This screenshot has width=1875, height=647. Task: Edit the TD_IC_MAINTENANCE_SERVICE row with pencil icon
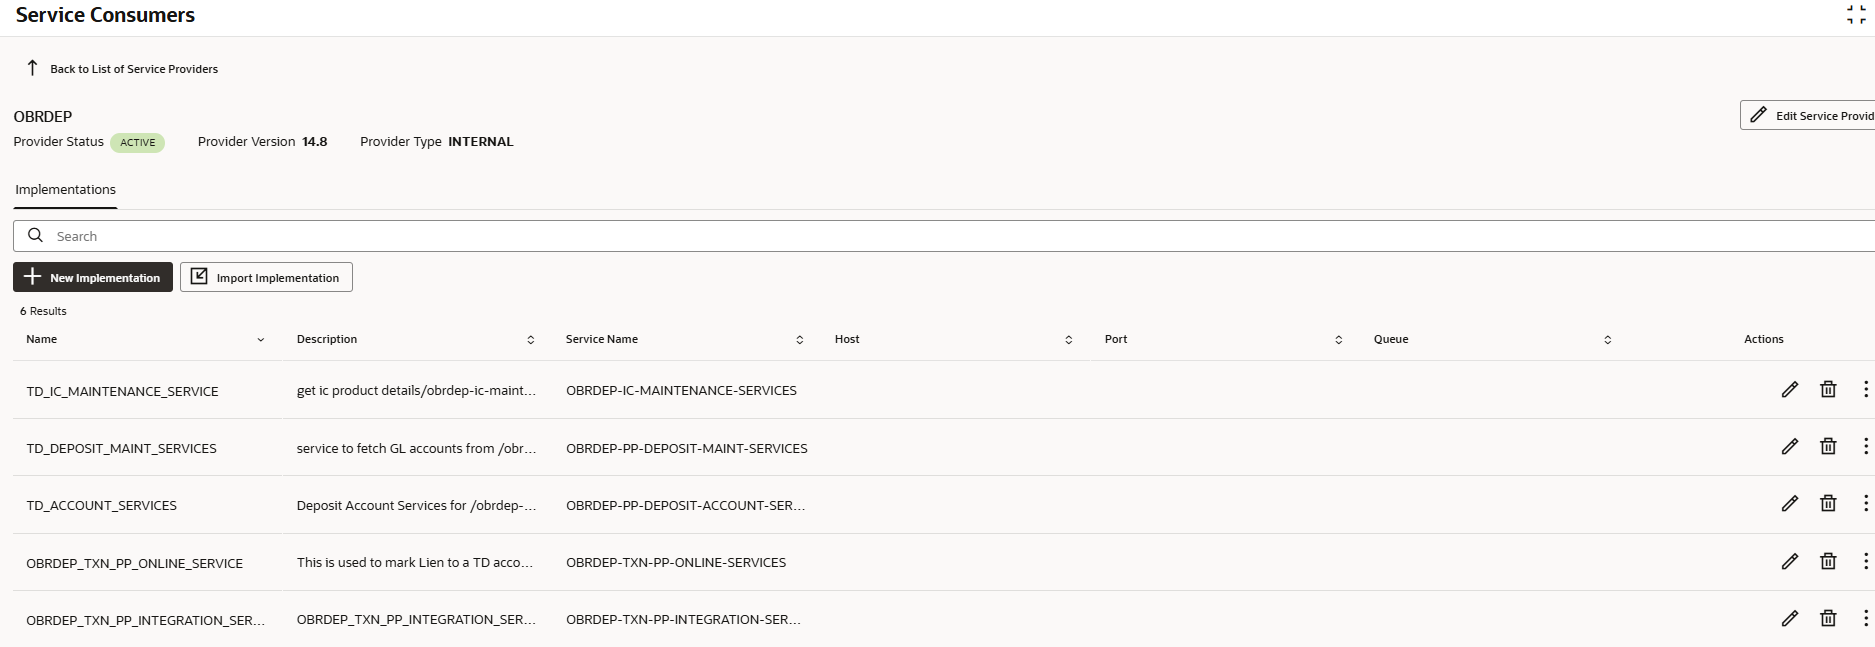point(1790,390)
